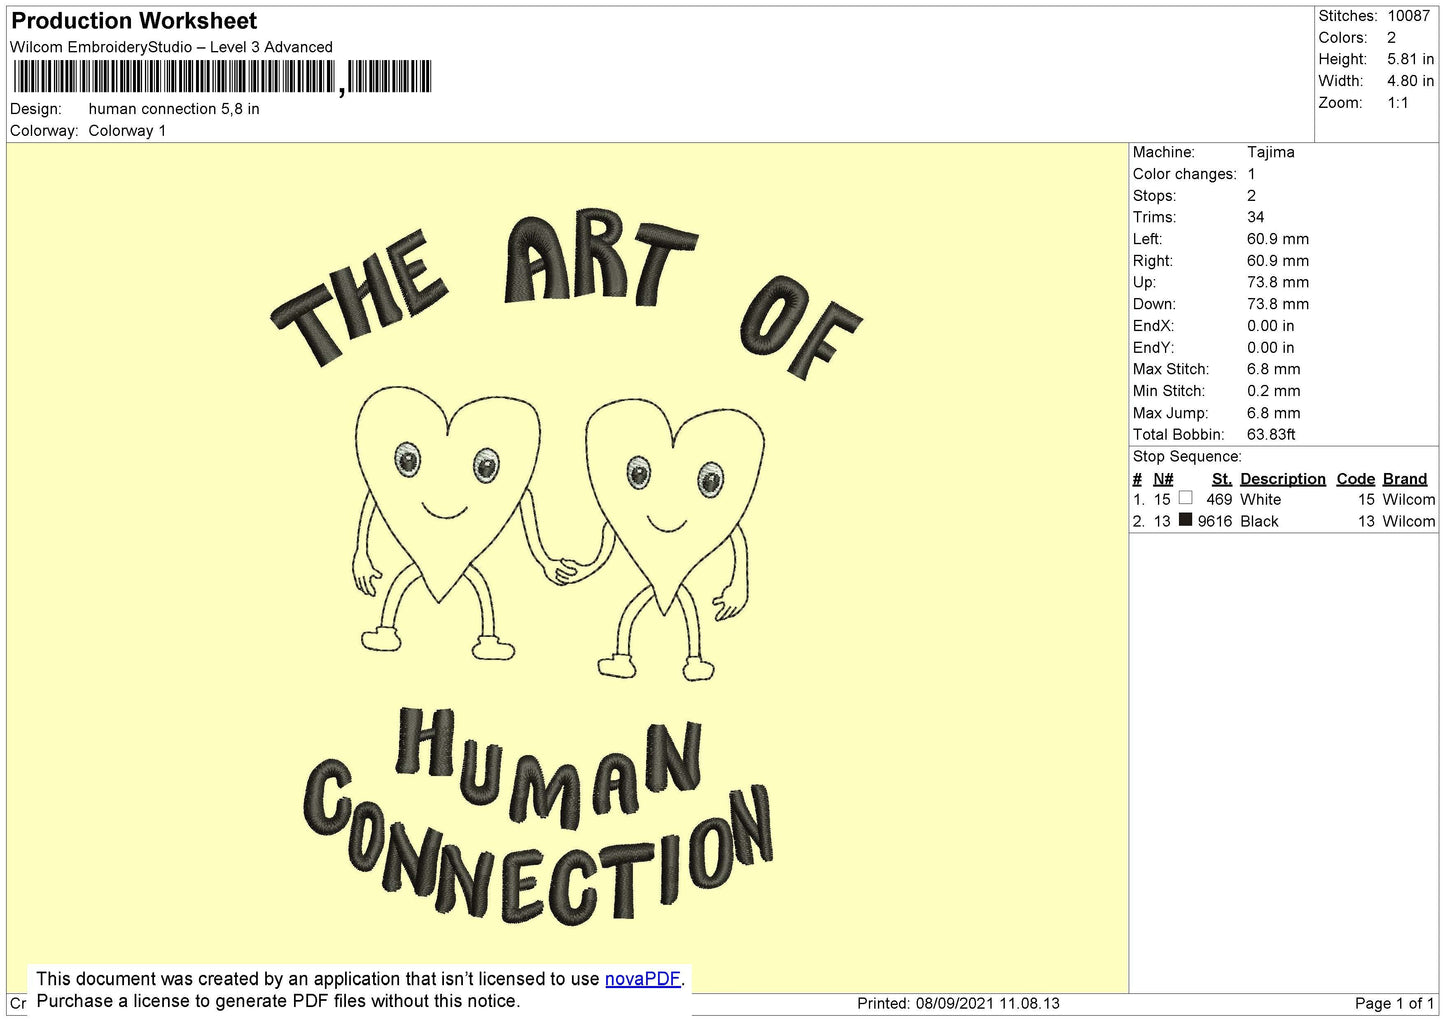Image resolution: width=1445 pixels, height=1021 pixels.
Task: Click the 'Color changes:' label
Action: coord(1184,174)
